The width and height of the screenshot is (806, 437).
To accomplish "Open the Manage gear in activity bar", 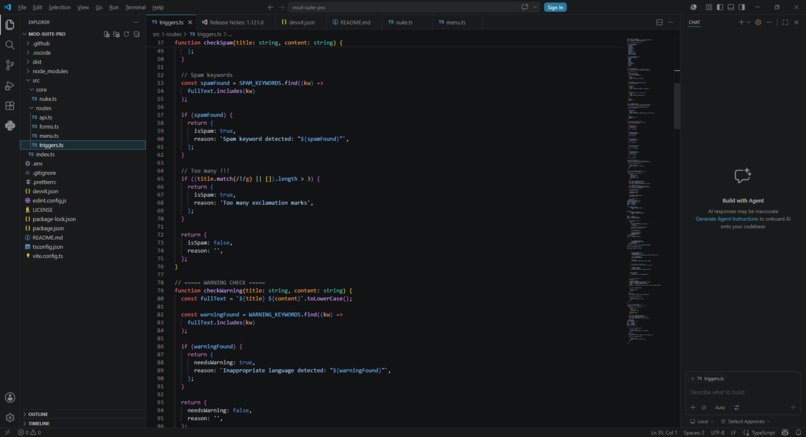I will [x=10, y=417].
